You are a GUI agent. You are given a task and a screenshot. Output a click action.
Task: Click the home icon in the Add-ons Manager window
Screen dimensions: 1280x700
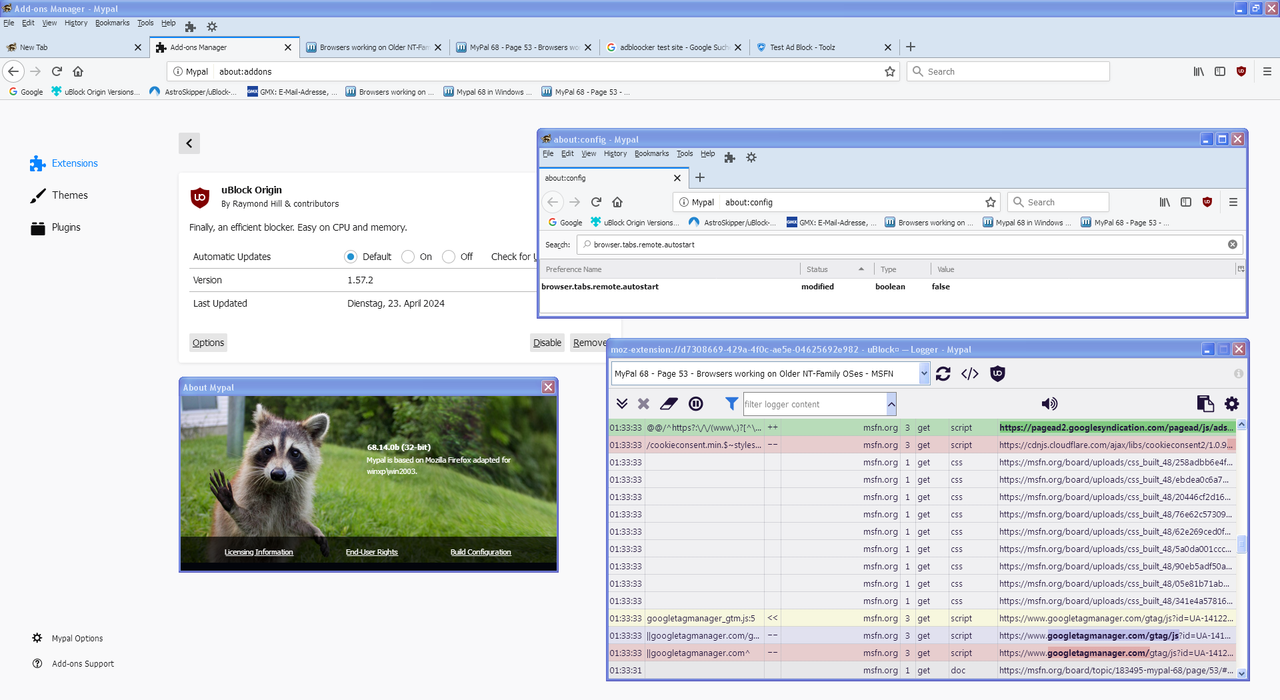click(x=78, y=71)
